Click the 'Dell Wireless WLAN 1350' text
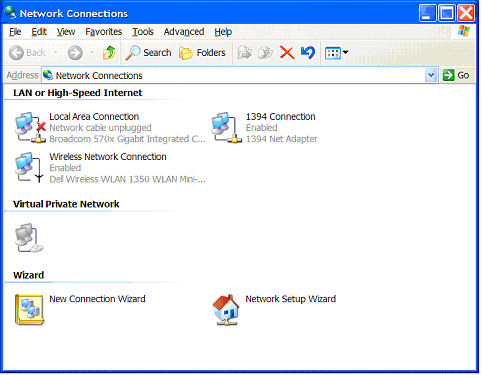 (127, 179)
